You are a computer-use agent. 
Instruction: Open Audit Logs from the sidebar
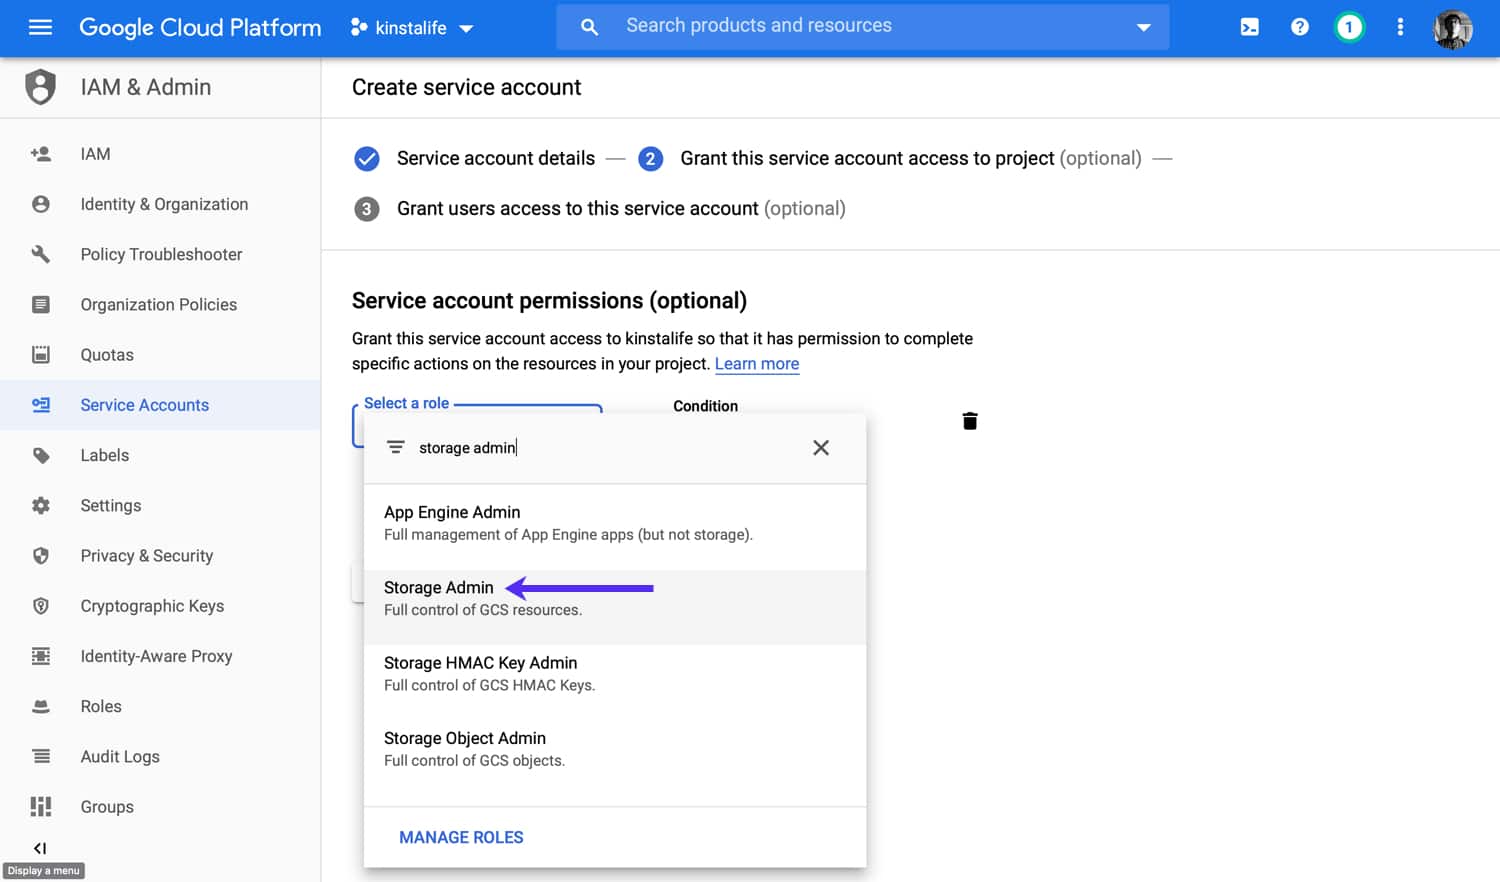pos(120,756)
